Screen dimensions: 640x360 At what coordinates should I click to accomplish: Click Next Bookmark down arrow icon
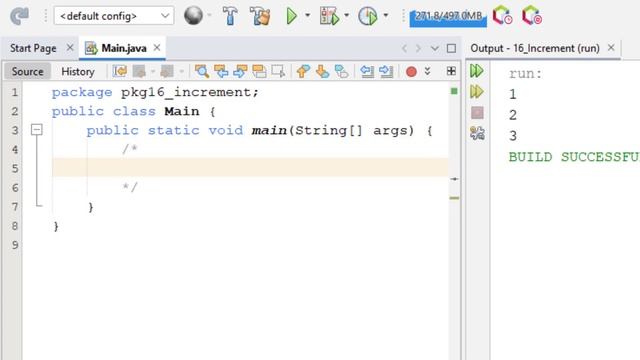322,71
